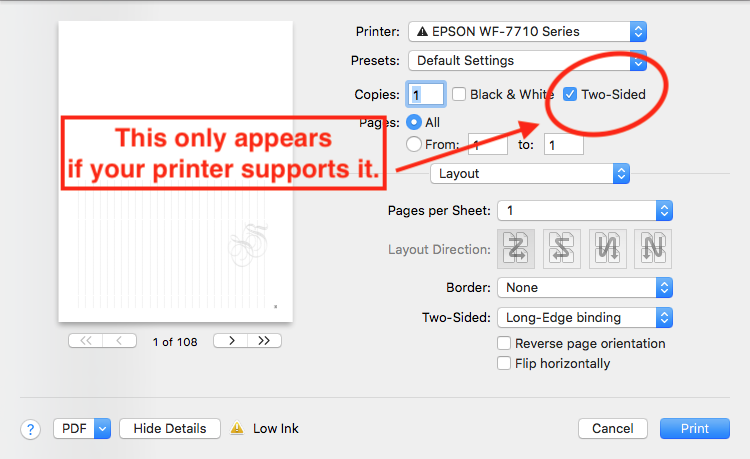Open the Presets dropdown
Viewport: 750px width, 459px height.
coord(527,61)
